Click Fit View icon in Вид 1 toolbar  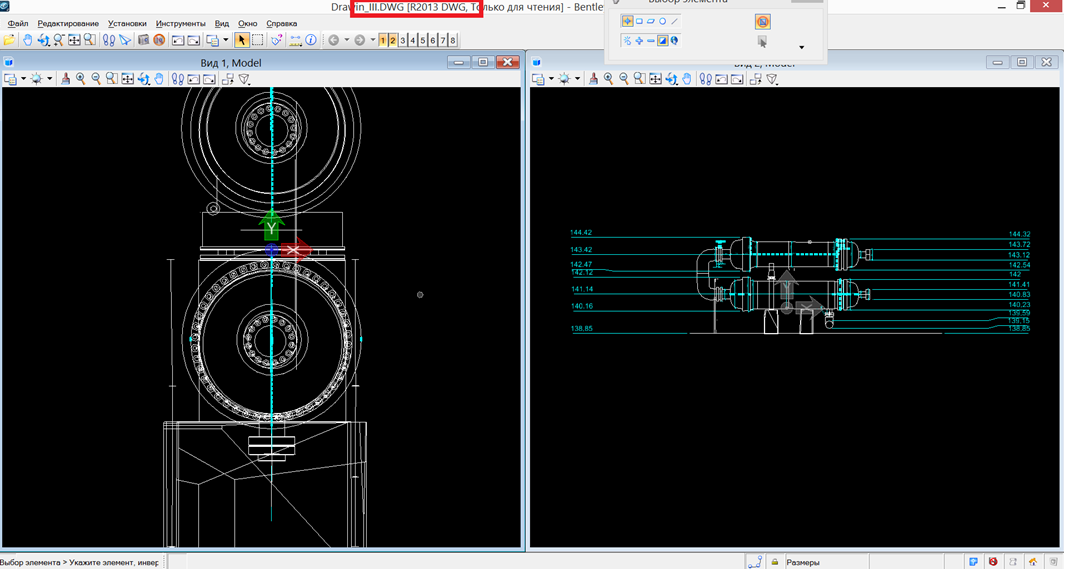coord(128,79)
